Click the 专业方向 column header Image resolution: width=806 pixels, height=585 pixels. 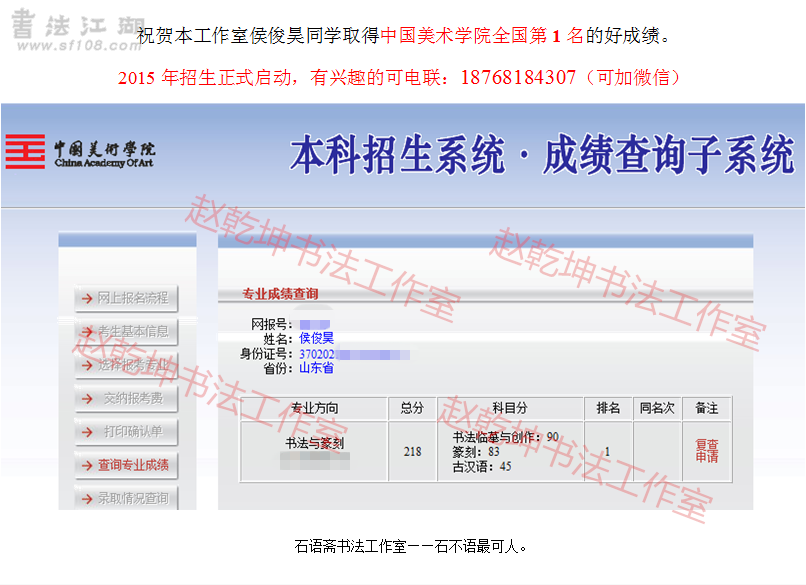(314, 408)
